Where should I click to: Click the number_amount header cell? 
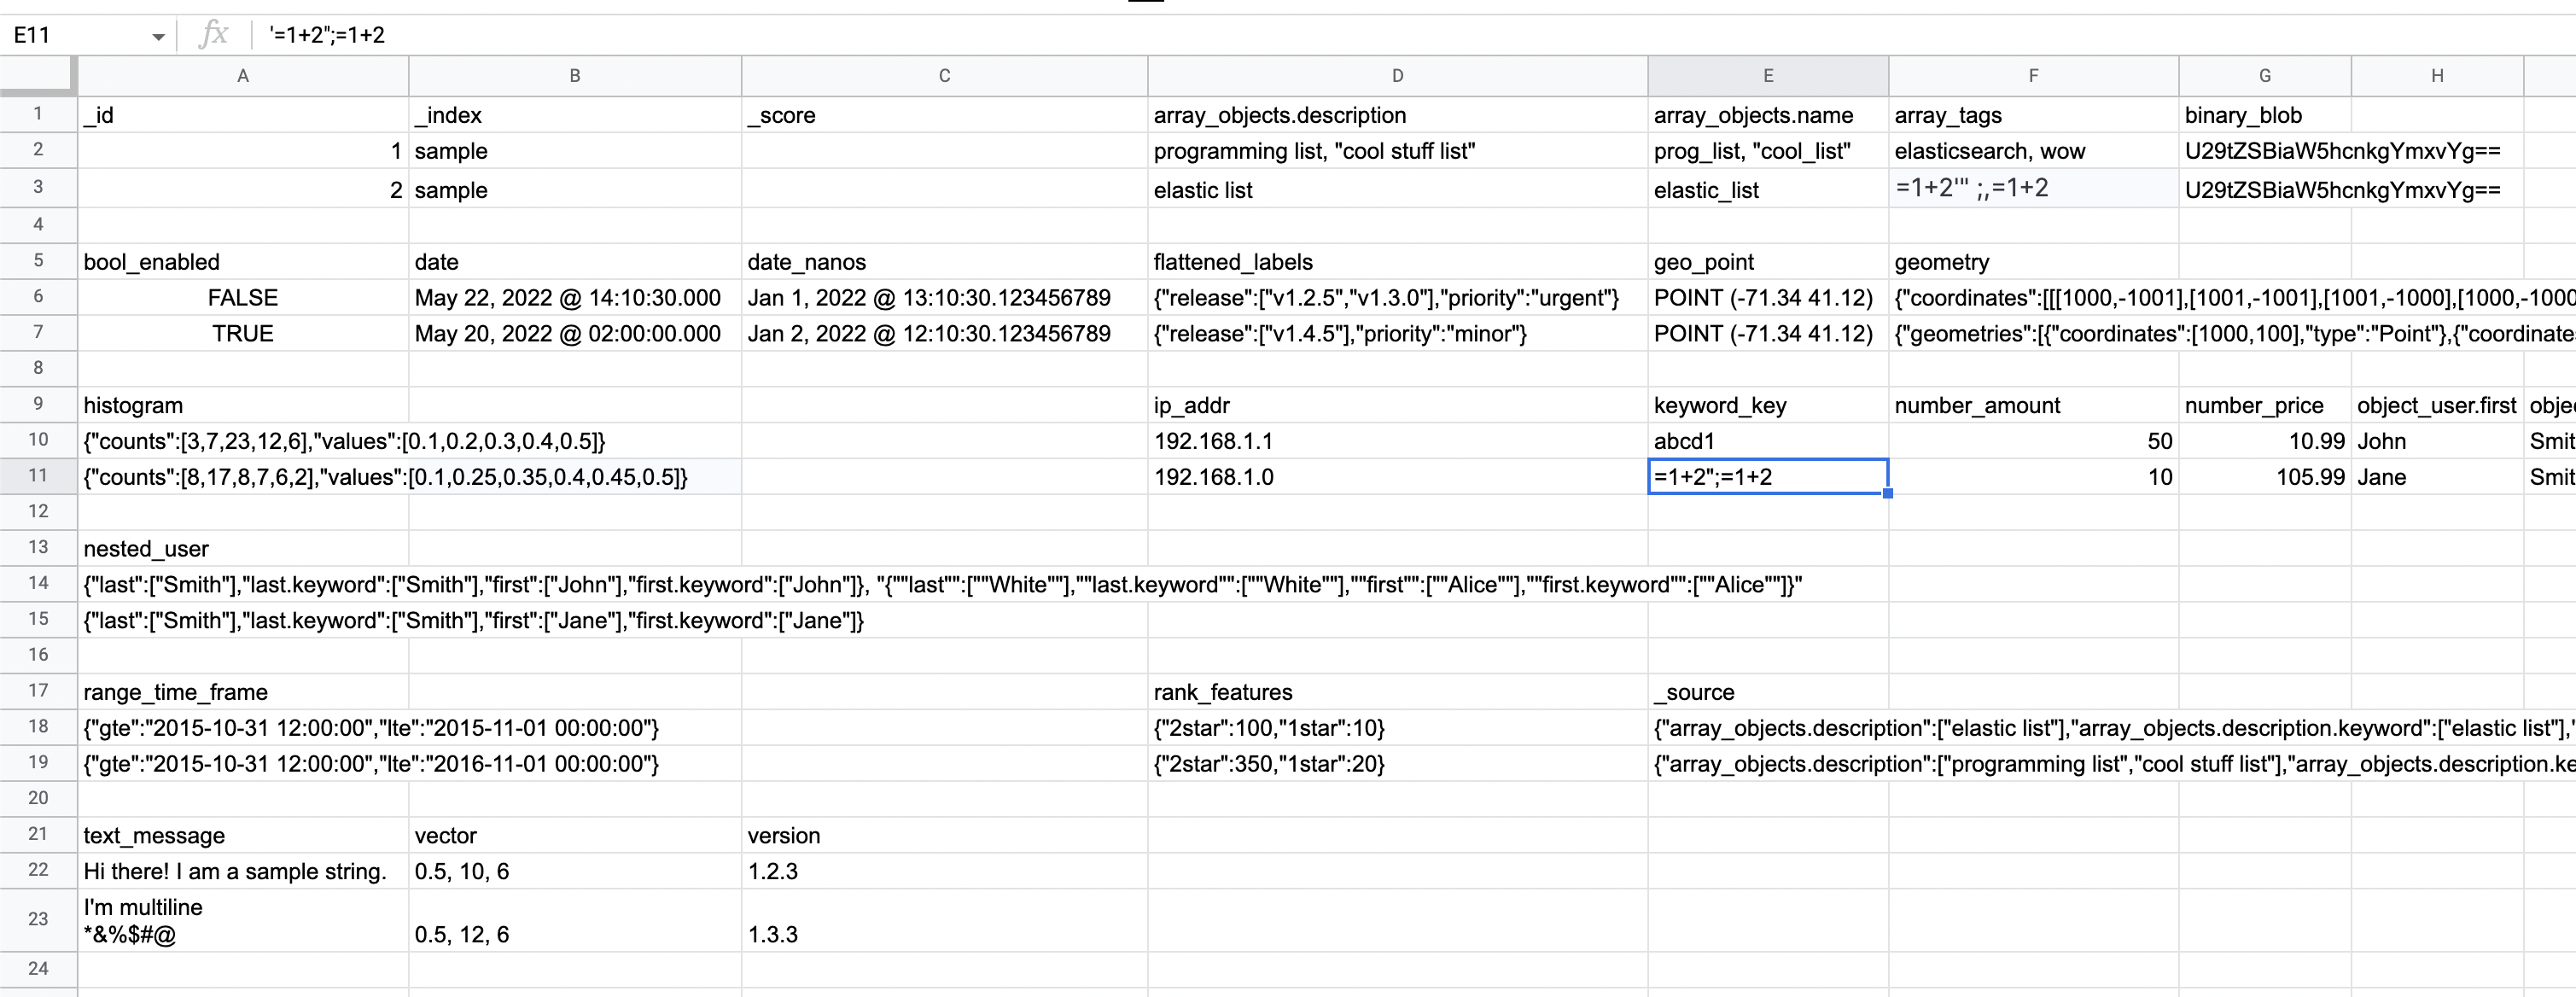tap(2033, 405)
